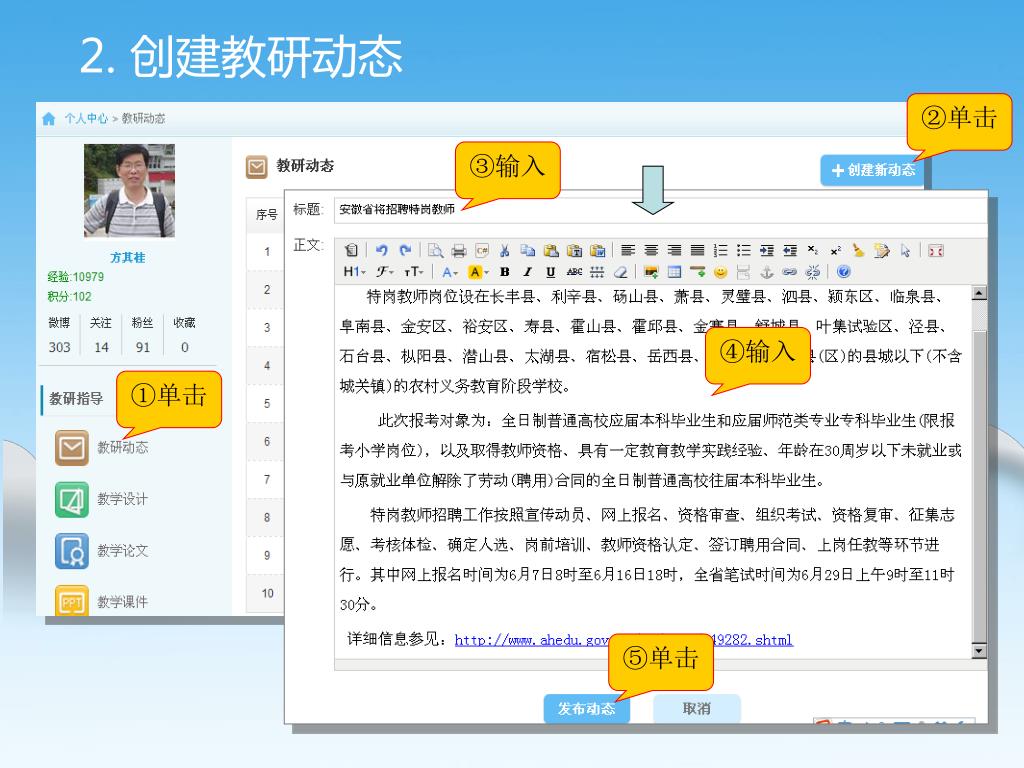This screenshot has height=768, width=1024.
Task: Clear formatting with broom icon
Action: (858, 250)
